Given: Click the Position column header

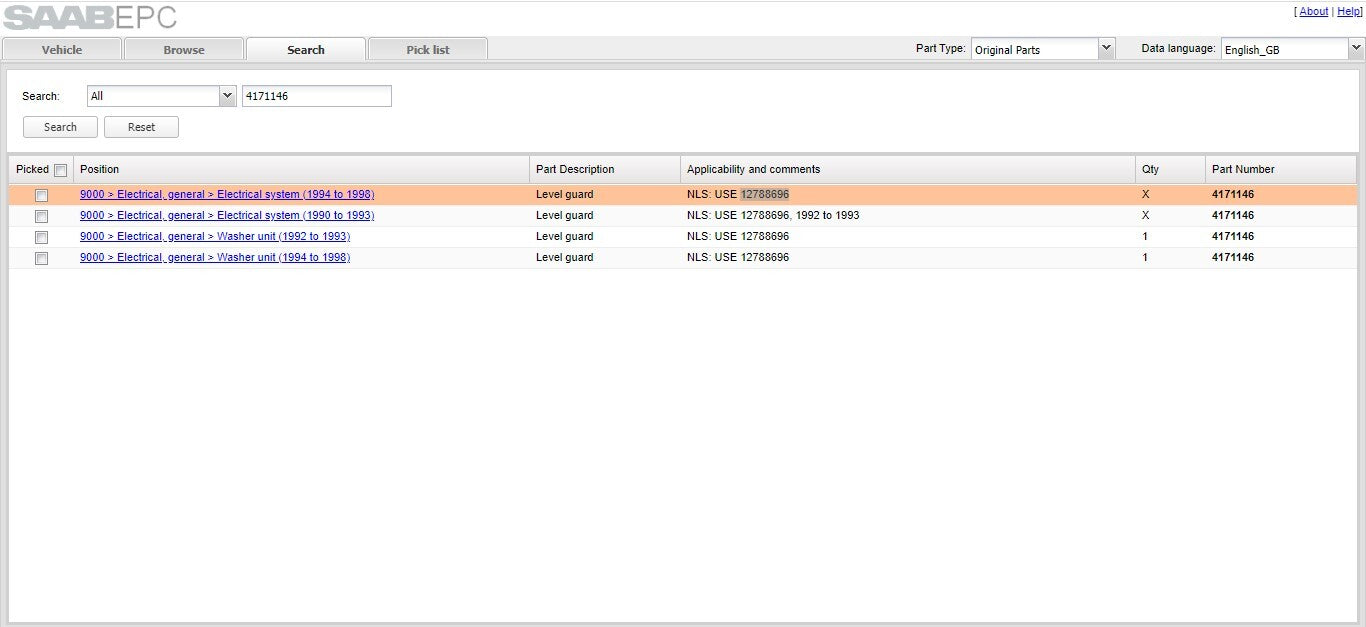Looking at the screenshot, I should coord(301,169).
